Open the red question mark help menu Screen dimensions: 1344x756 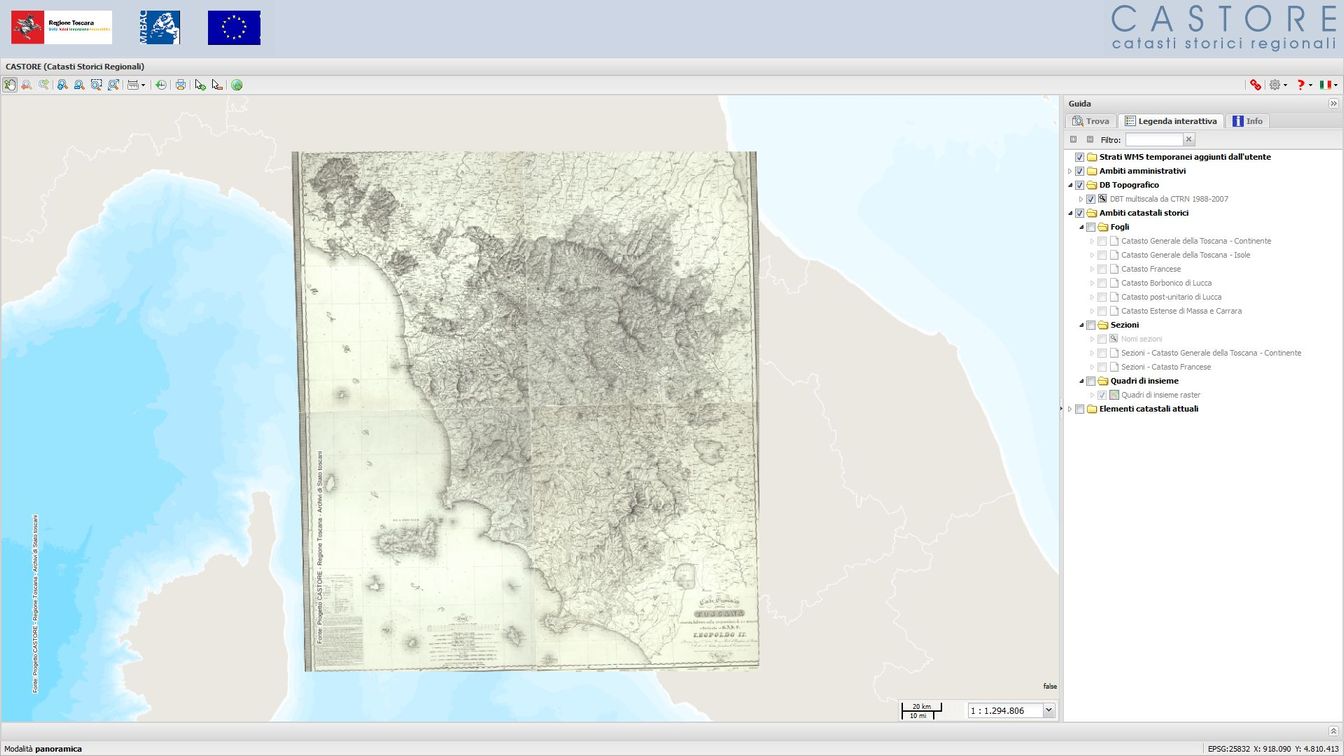pos(1303,85)
